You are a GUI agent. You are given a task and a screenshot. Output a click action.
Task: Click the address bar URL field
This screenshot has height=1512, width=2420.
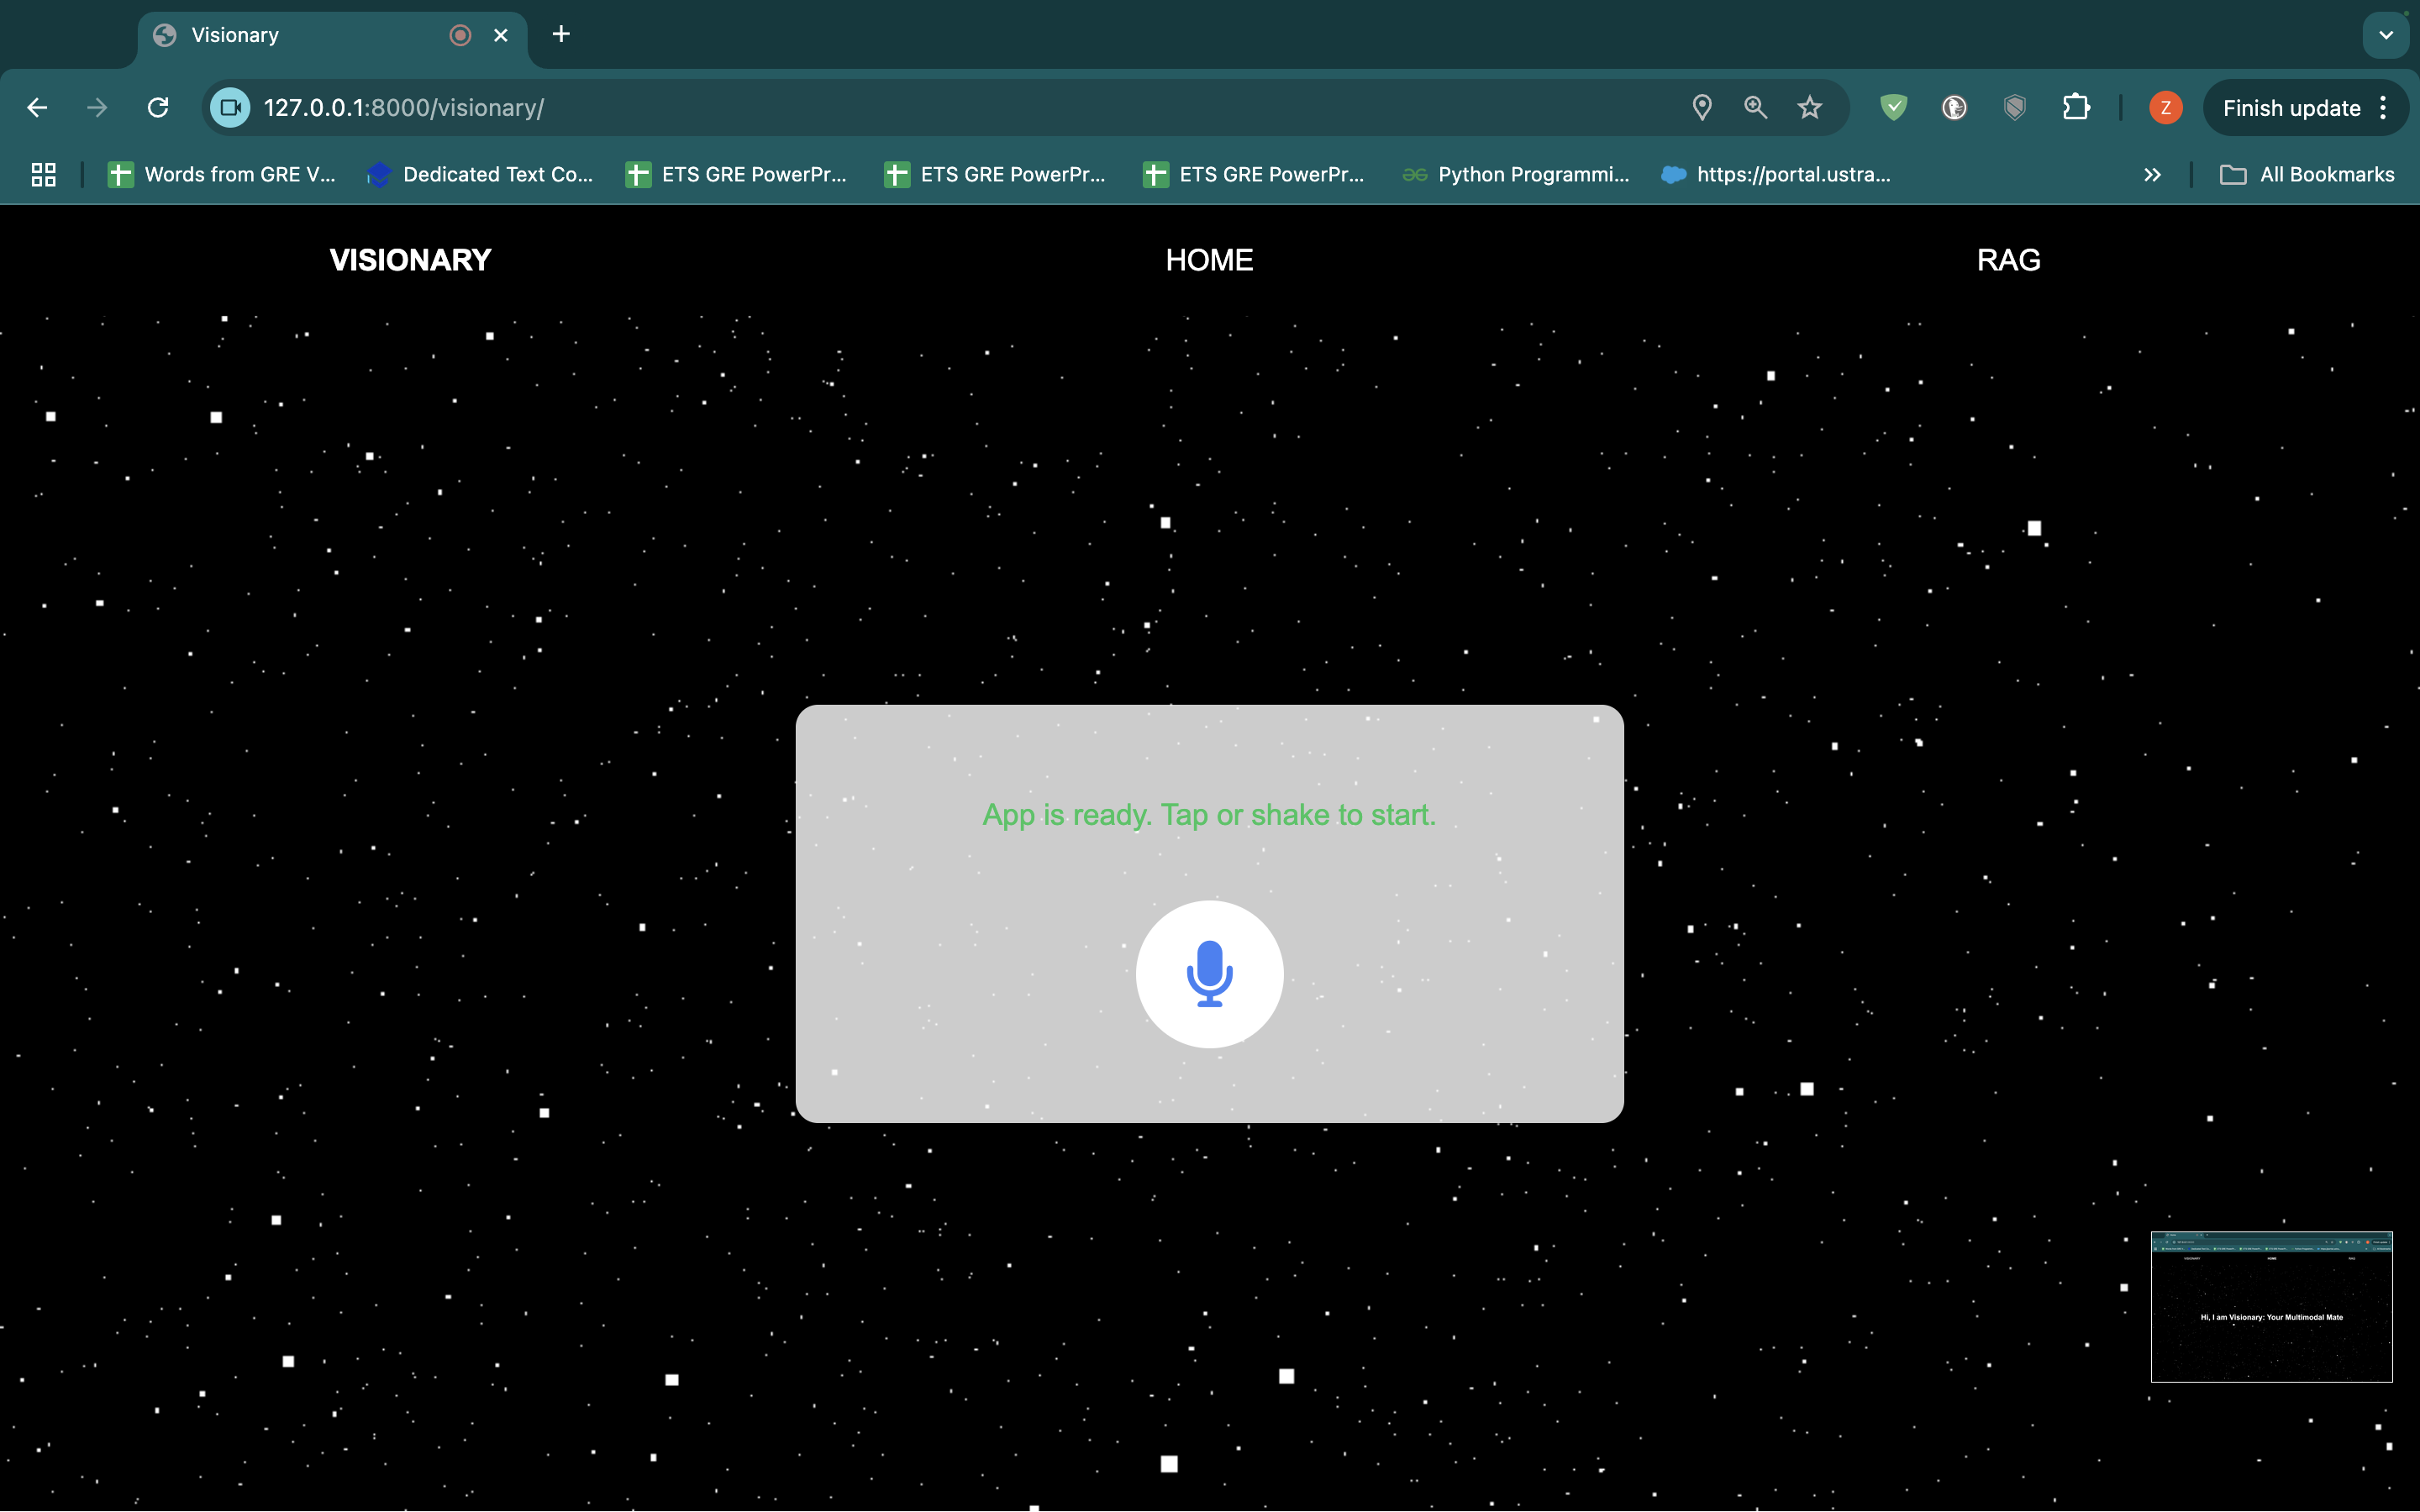pyautogui.click(x=900, y=108)
